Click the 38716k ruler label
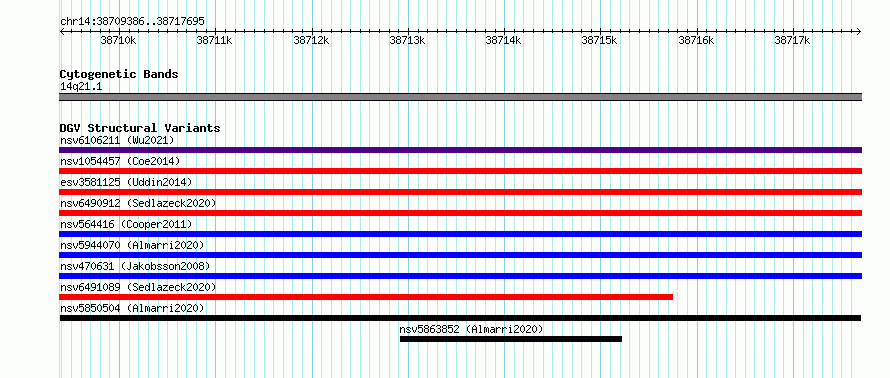Screen dimensions: 890x378 point(696,40)
